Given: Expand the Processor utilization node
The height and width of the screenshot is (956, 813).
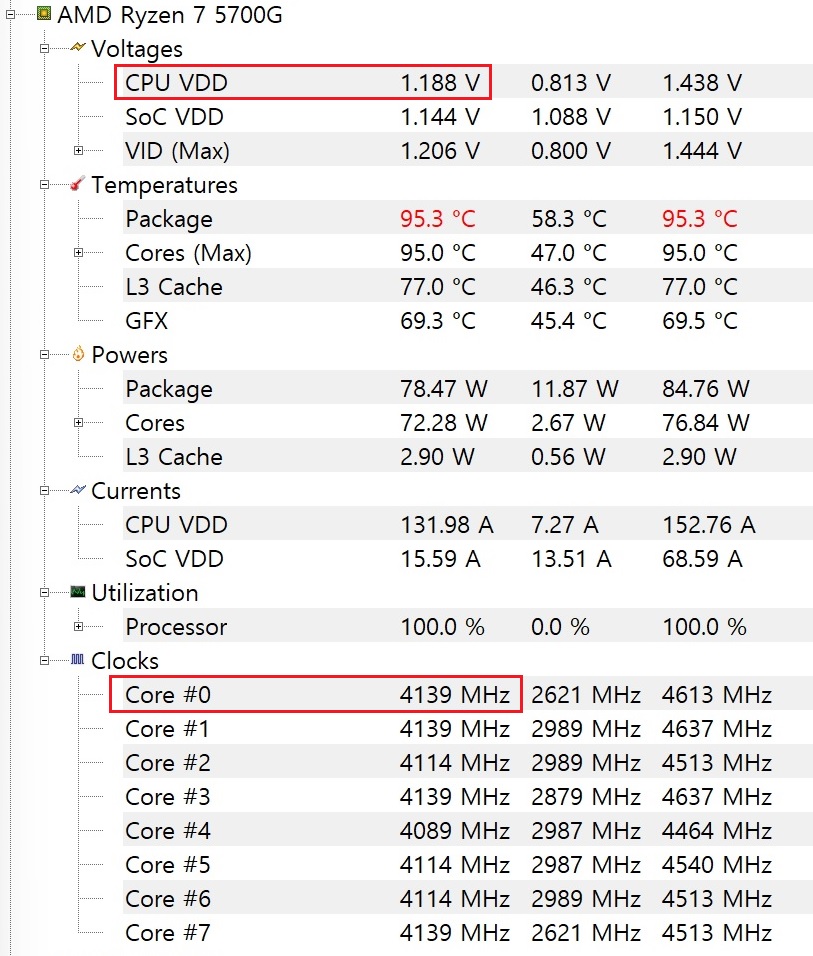Looking at the screenshot, I should pos(78,627).
